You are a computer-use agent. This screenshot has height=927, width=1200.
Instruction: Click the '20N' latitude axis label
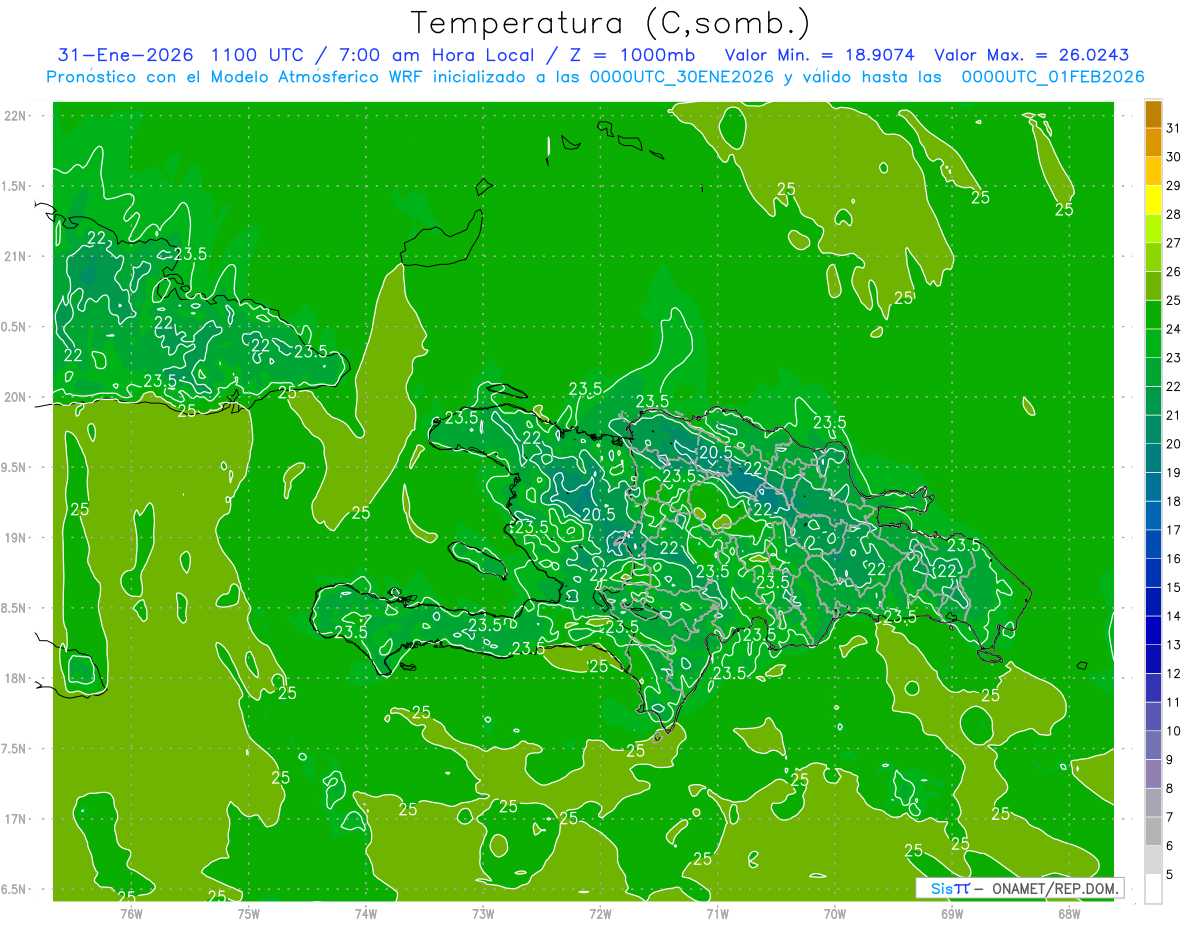(x=14, y=397)
